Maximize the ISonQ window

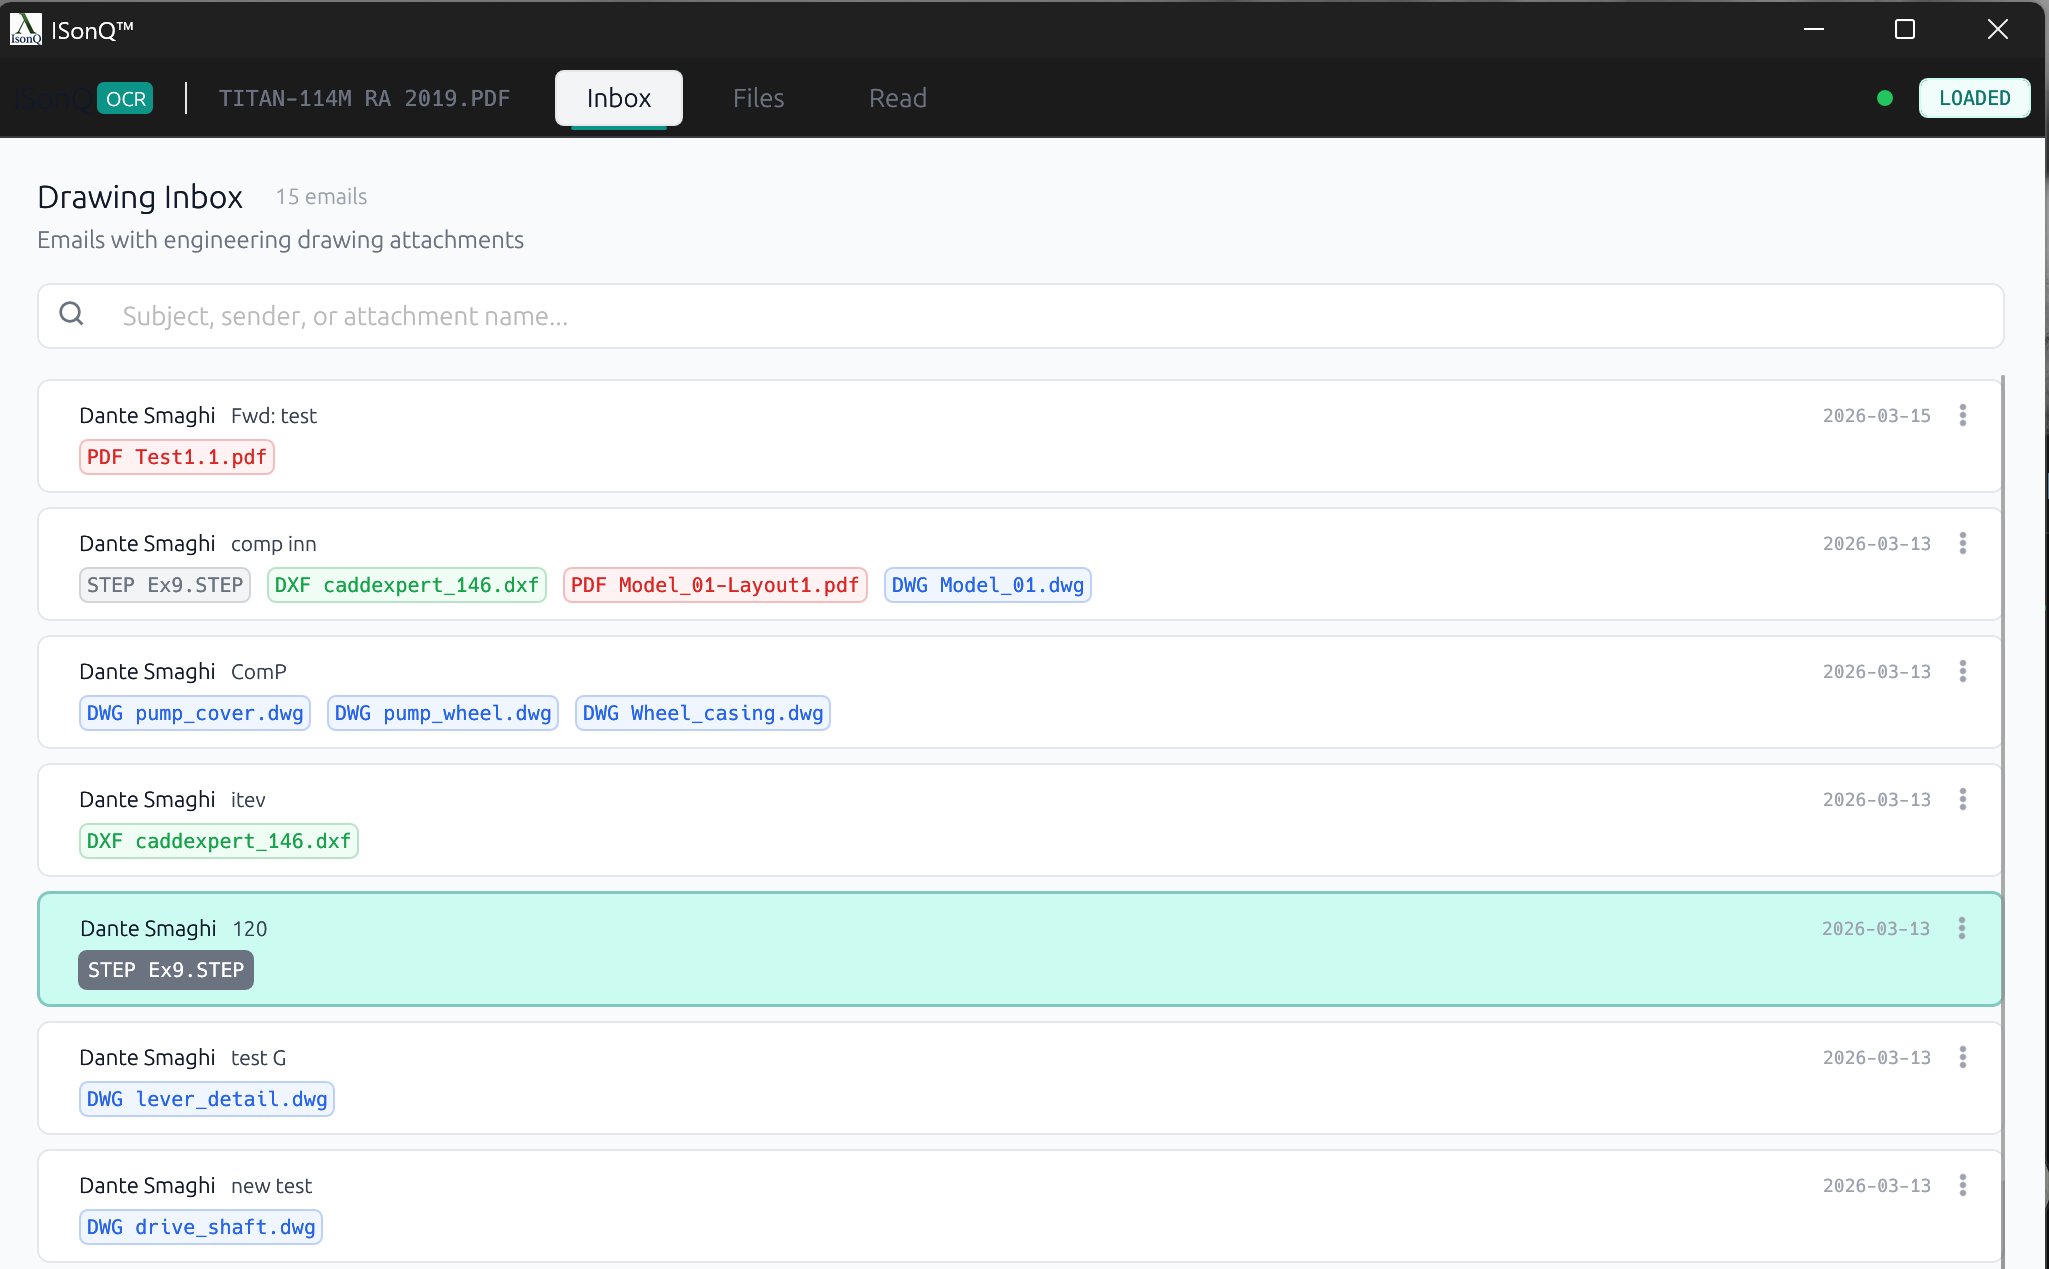click(x=1905, y=29)
